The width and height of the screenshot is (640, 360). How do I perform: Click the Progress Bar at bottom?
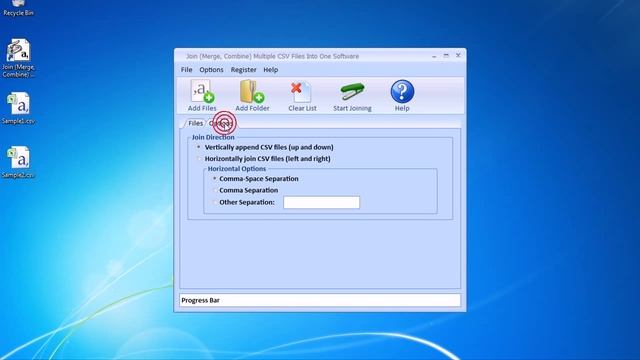pos(320,300)
